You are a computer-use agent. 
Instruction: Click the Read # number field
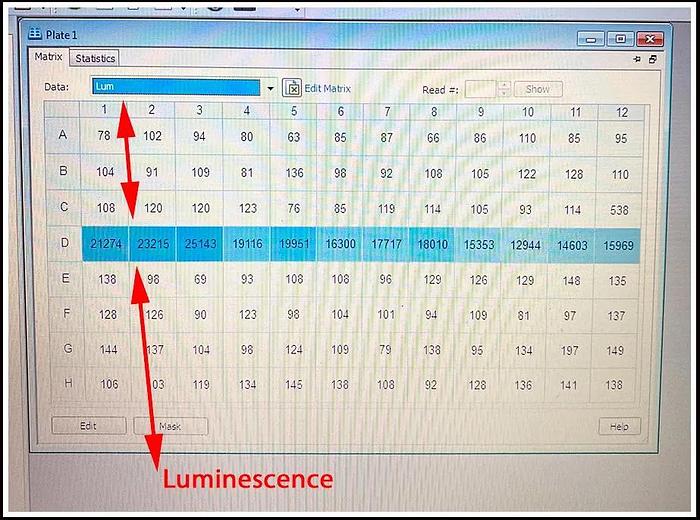480,89
